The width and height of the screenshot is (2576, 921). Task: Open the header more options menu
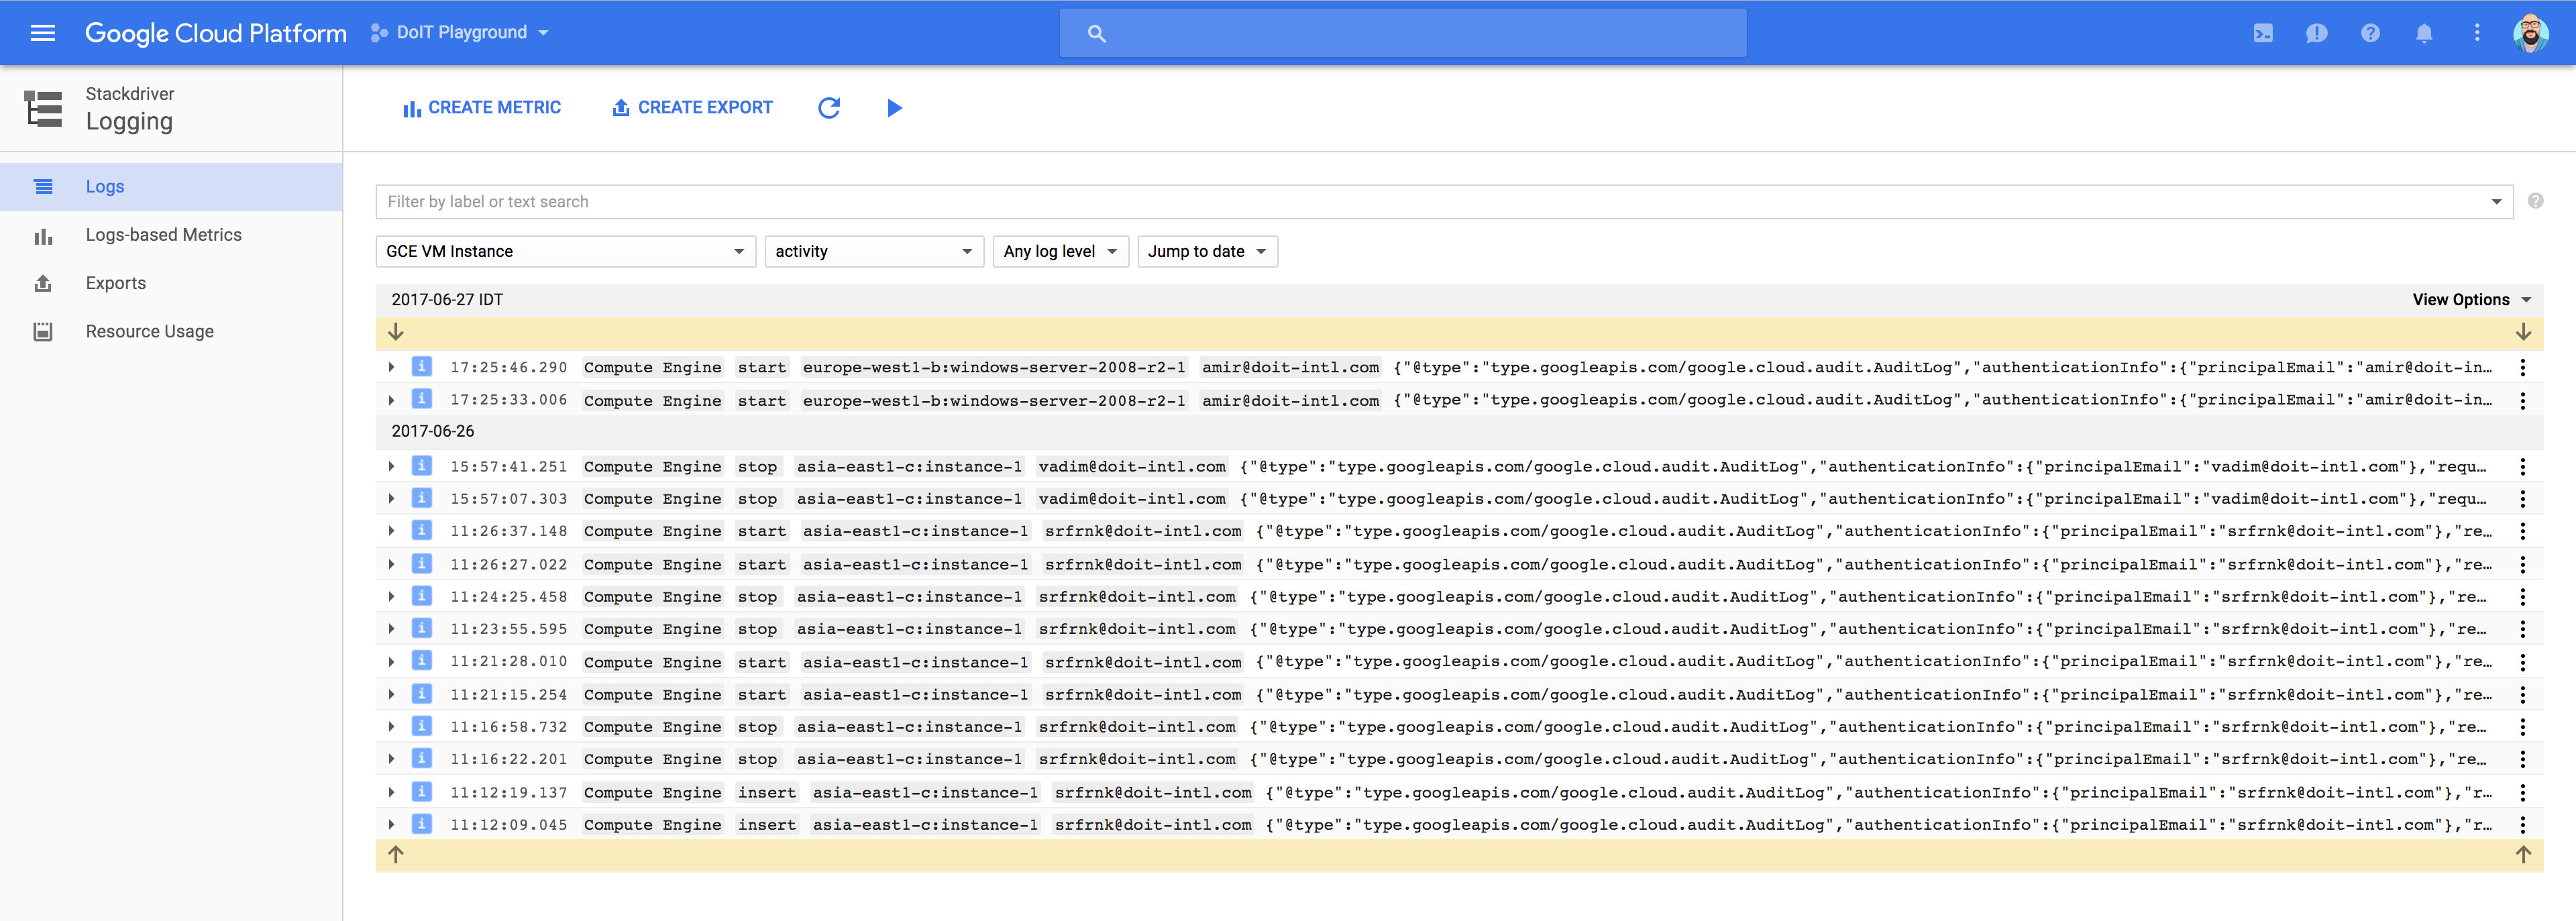pyautogui.click(x=2477, y=33)
